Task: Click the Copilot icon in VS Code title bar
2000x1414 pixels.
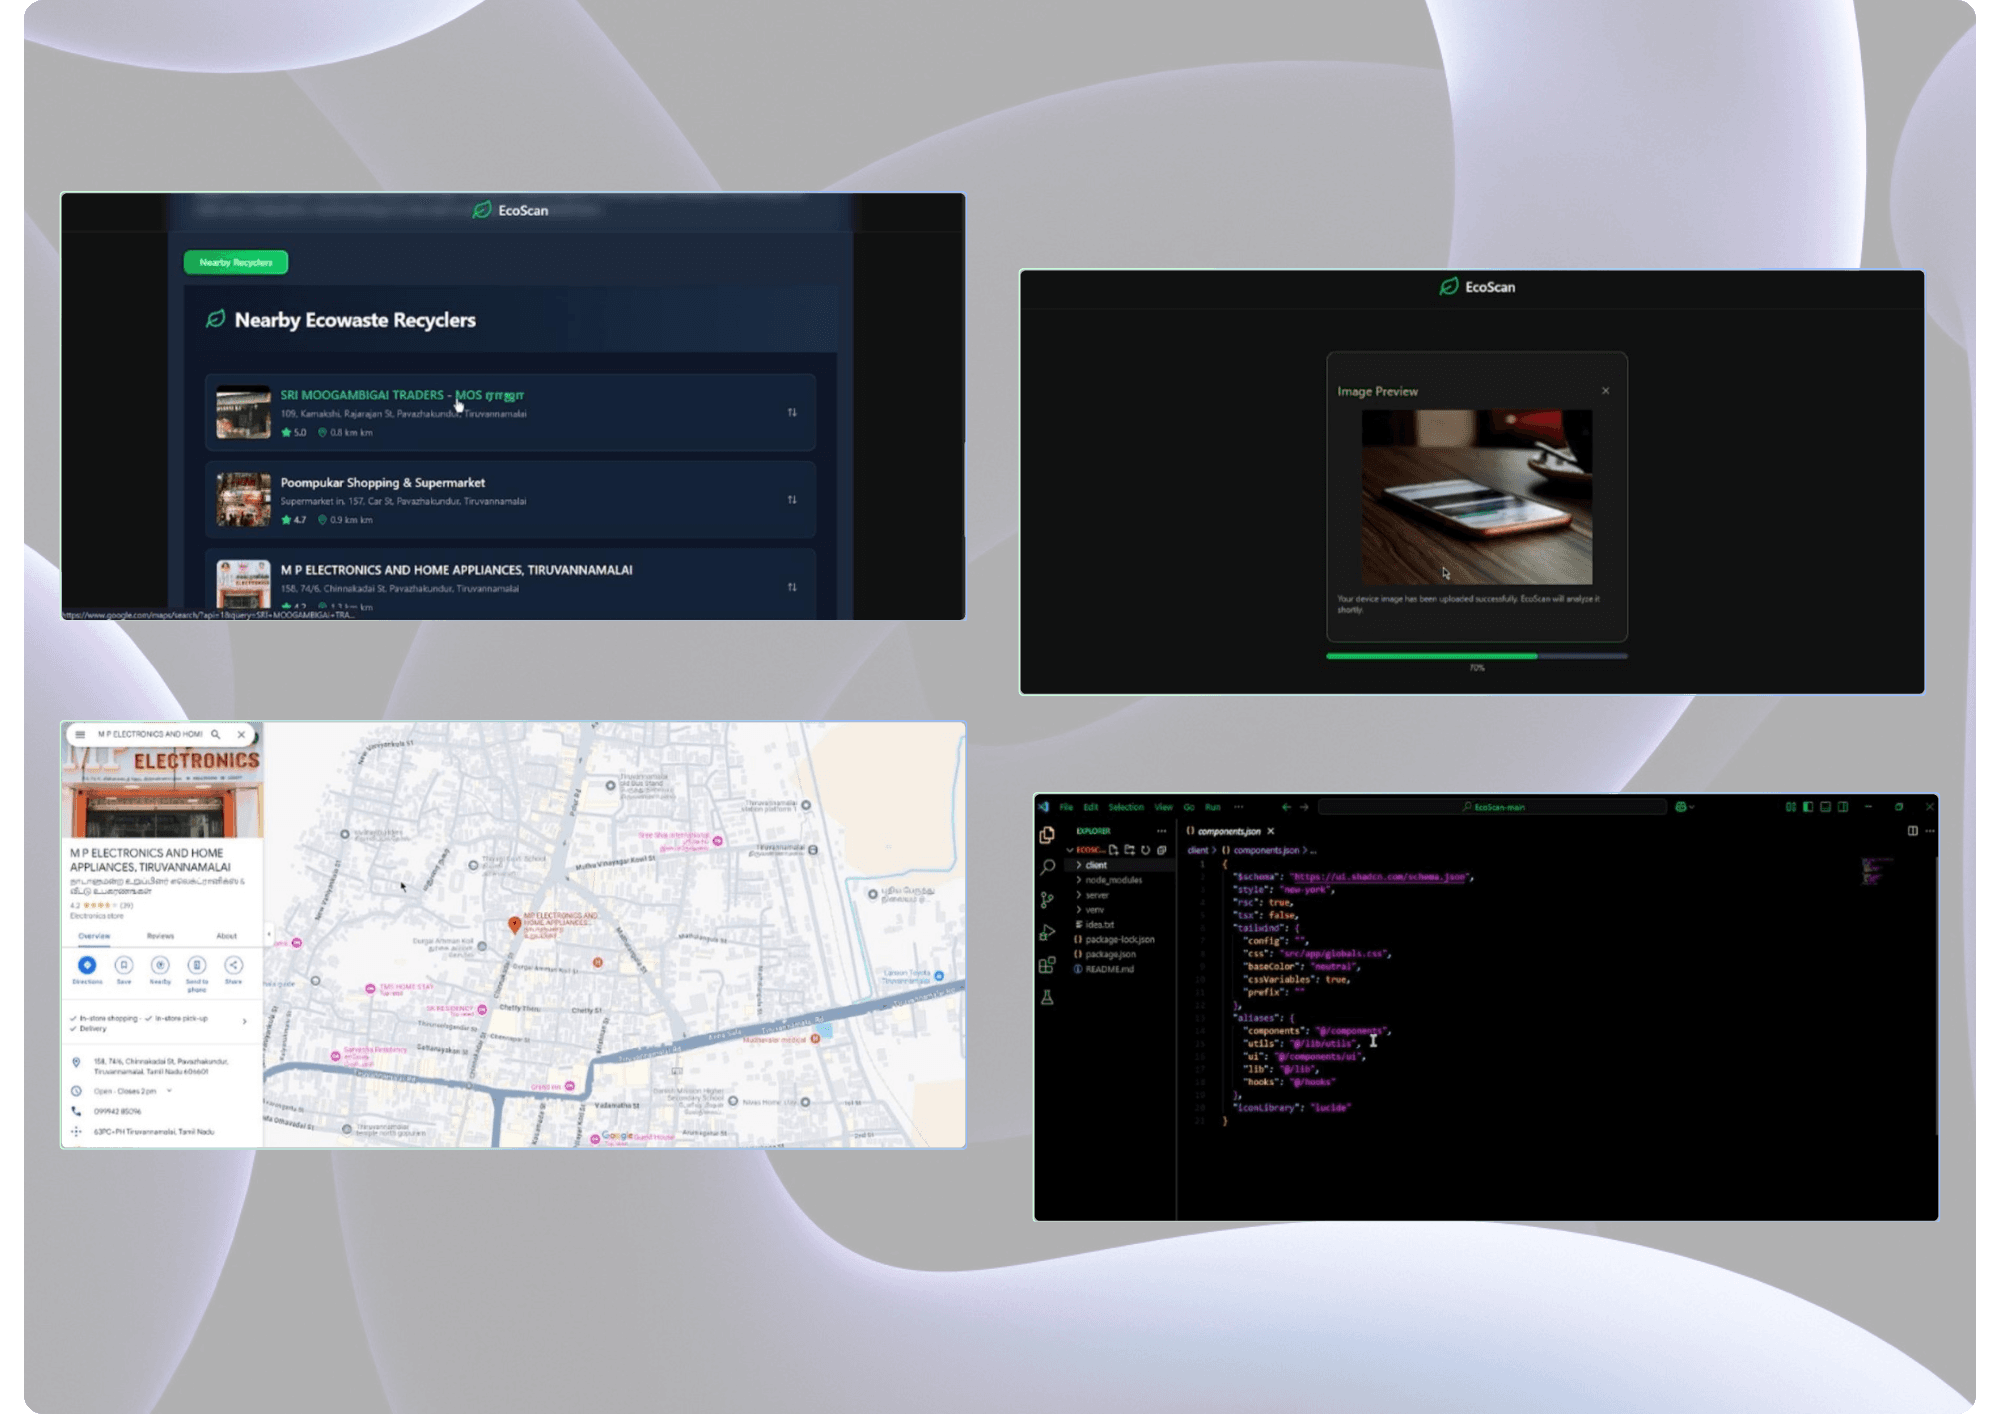Action: tap(1682, 807)
